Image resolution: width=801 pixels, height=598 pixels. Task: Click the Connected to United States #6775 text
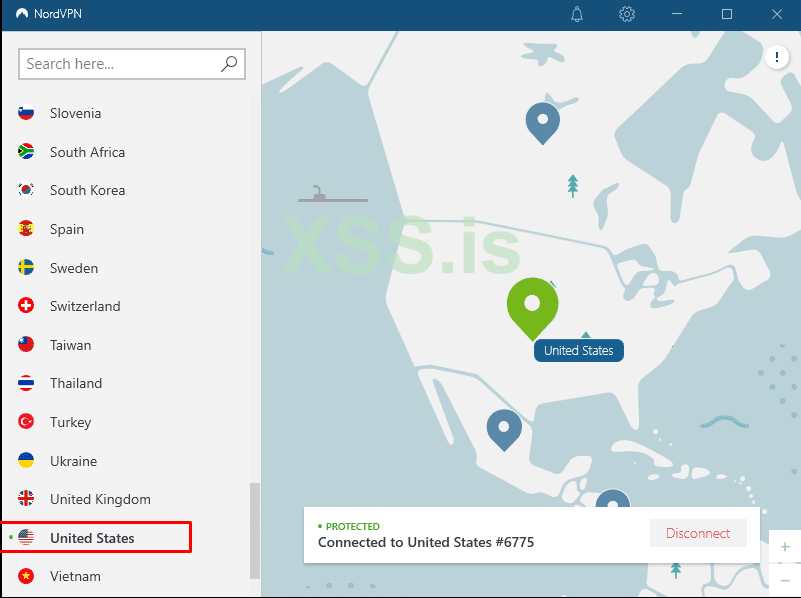click(x=426, y=542)
